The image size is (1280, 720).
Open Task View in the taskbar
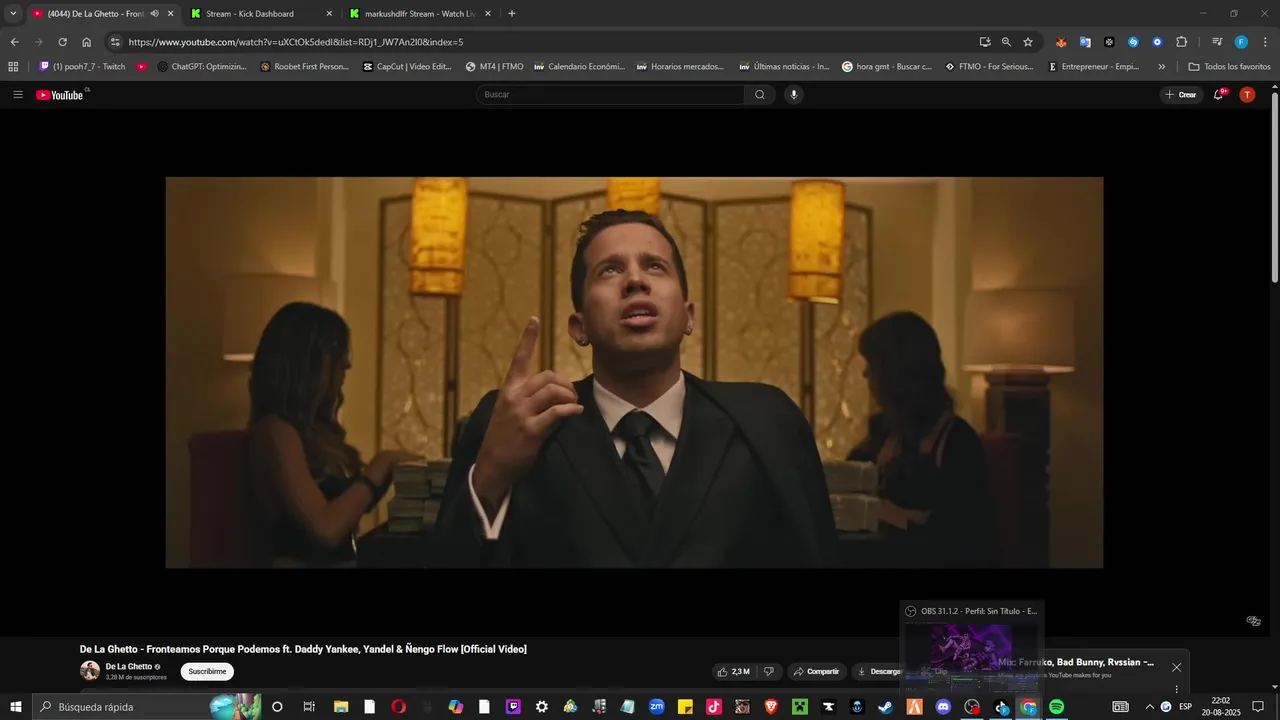pyautogui.click(x=309, y=707)
